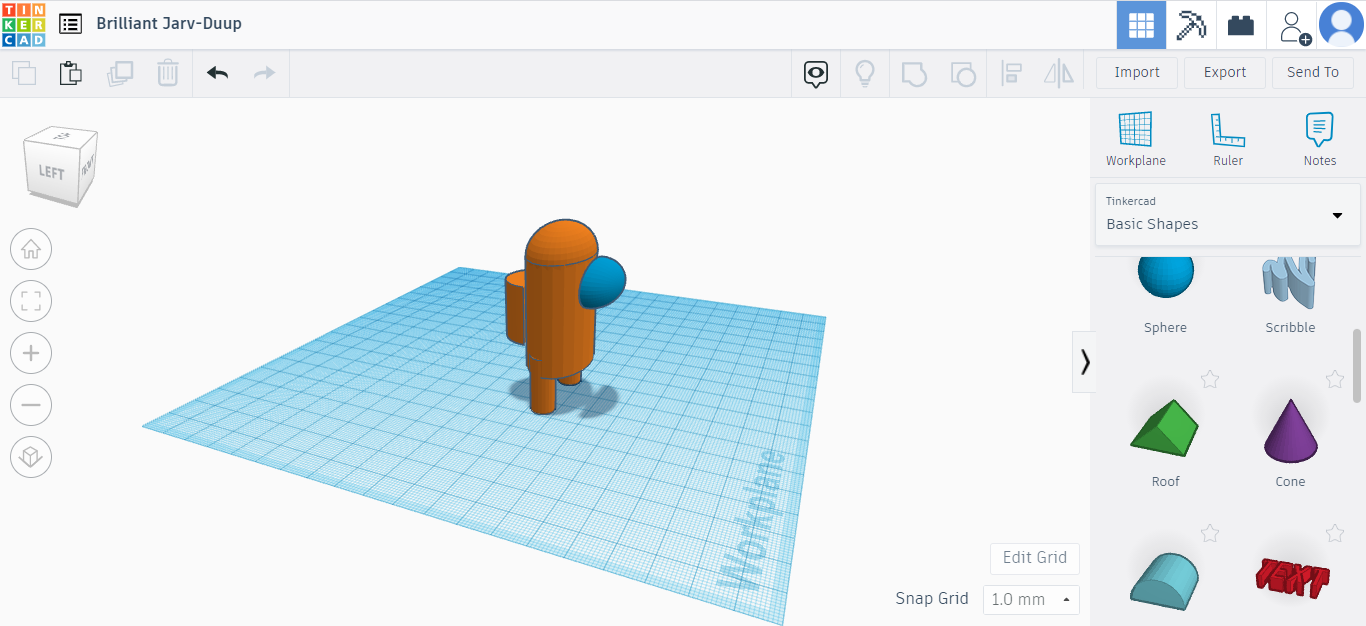Screen dimensions: 1366x626
Task: Click the Paste clipboard icon
Action: (71, 73)
